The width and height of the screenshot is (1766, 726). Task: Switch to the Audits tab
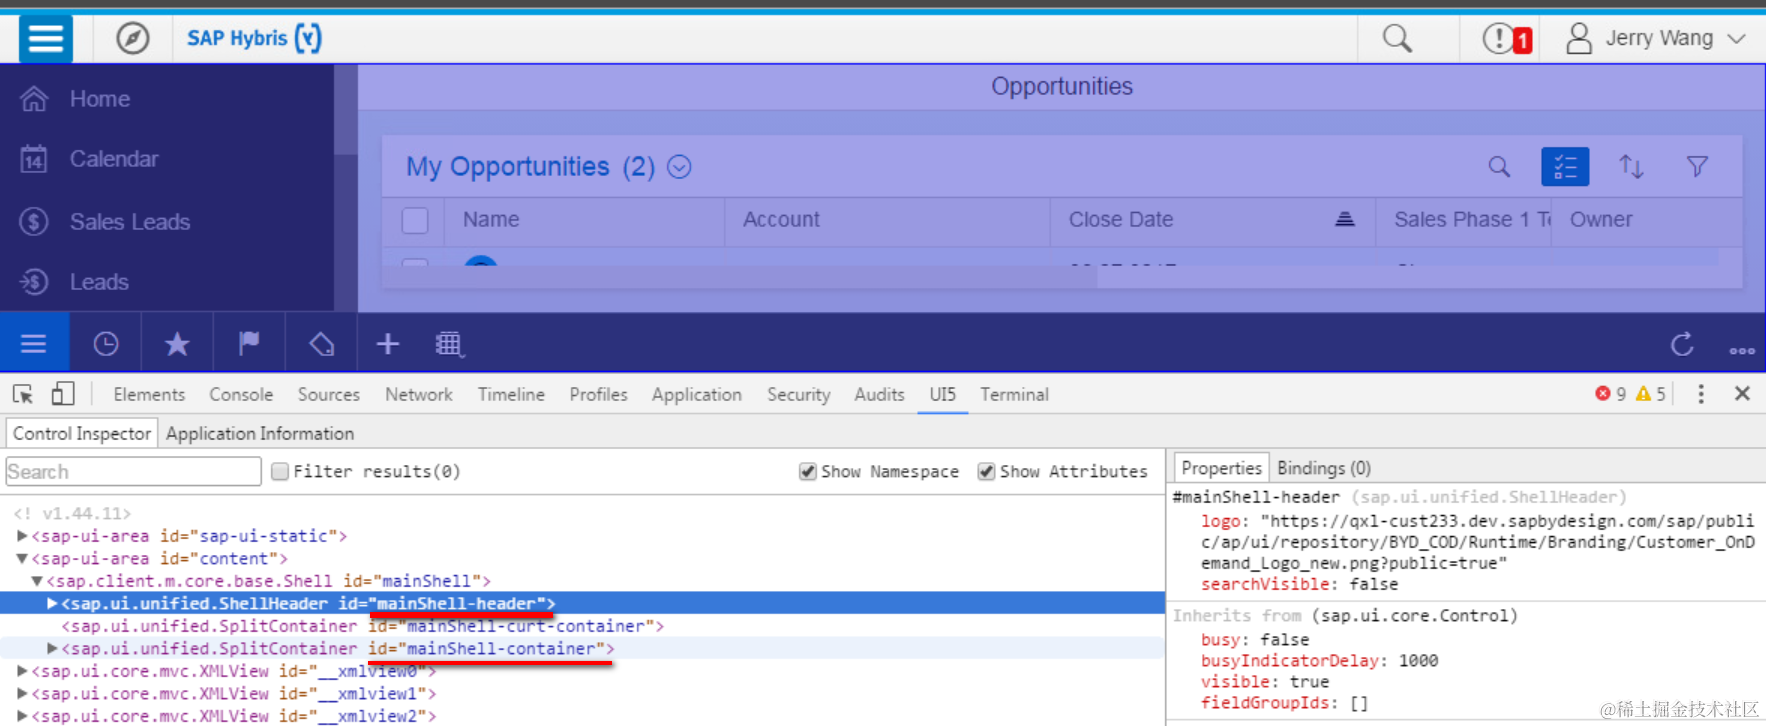(x=879, y=395)
